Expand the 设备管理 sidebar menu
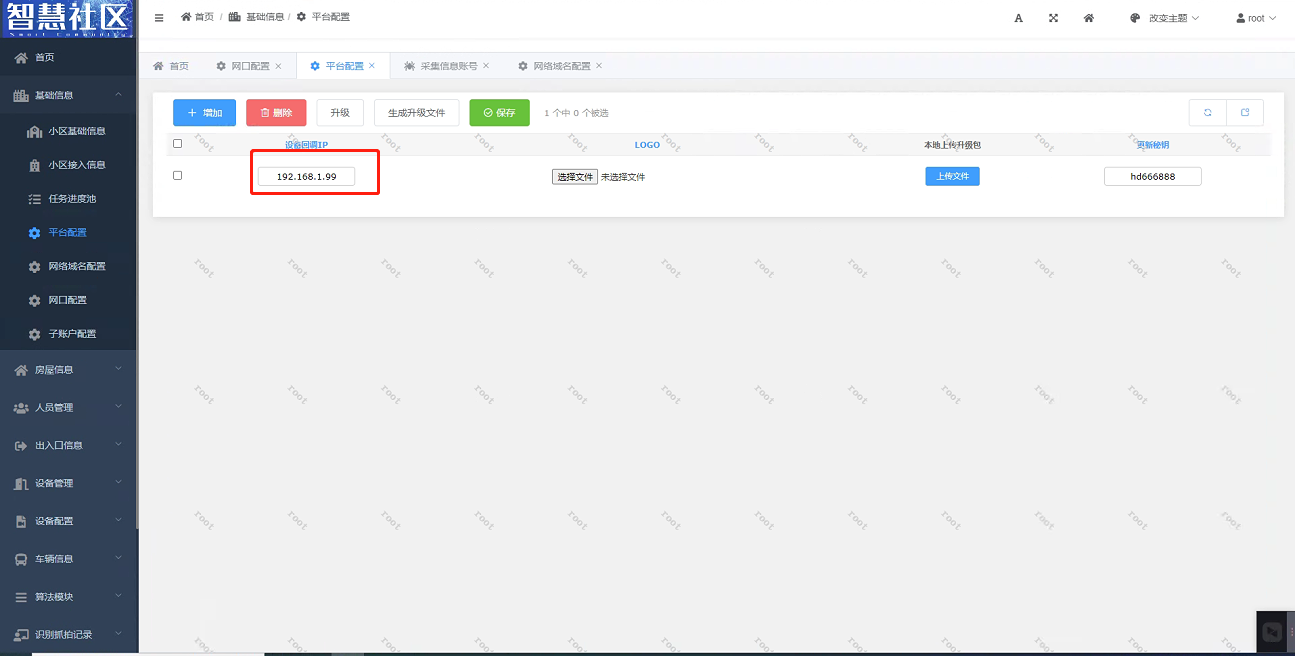The height and width of the screenshot is (656, 1295). coord(68,483)
